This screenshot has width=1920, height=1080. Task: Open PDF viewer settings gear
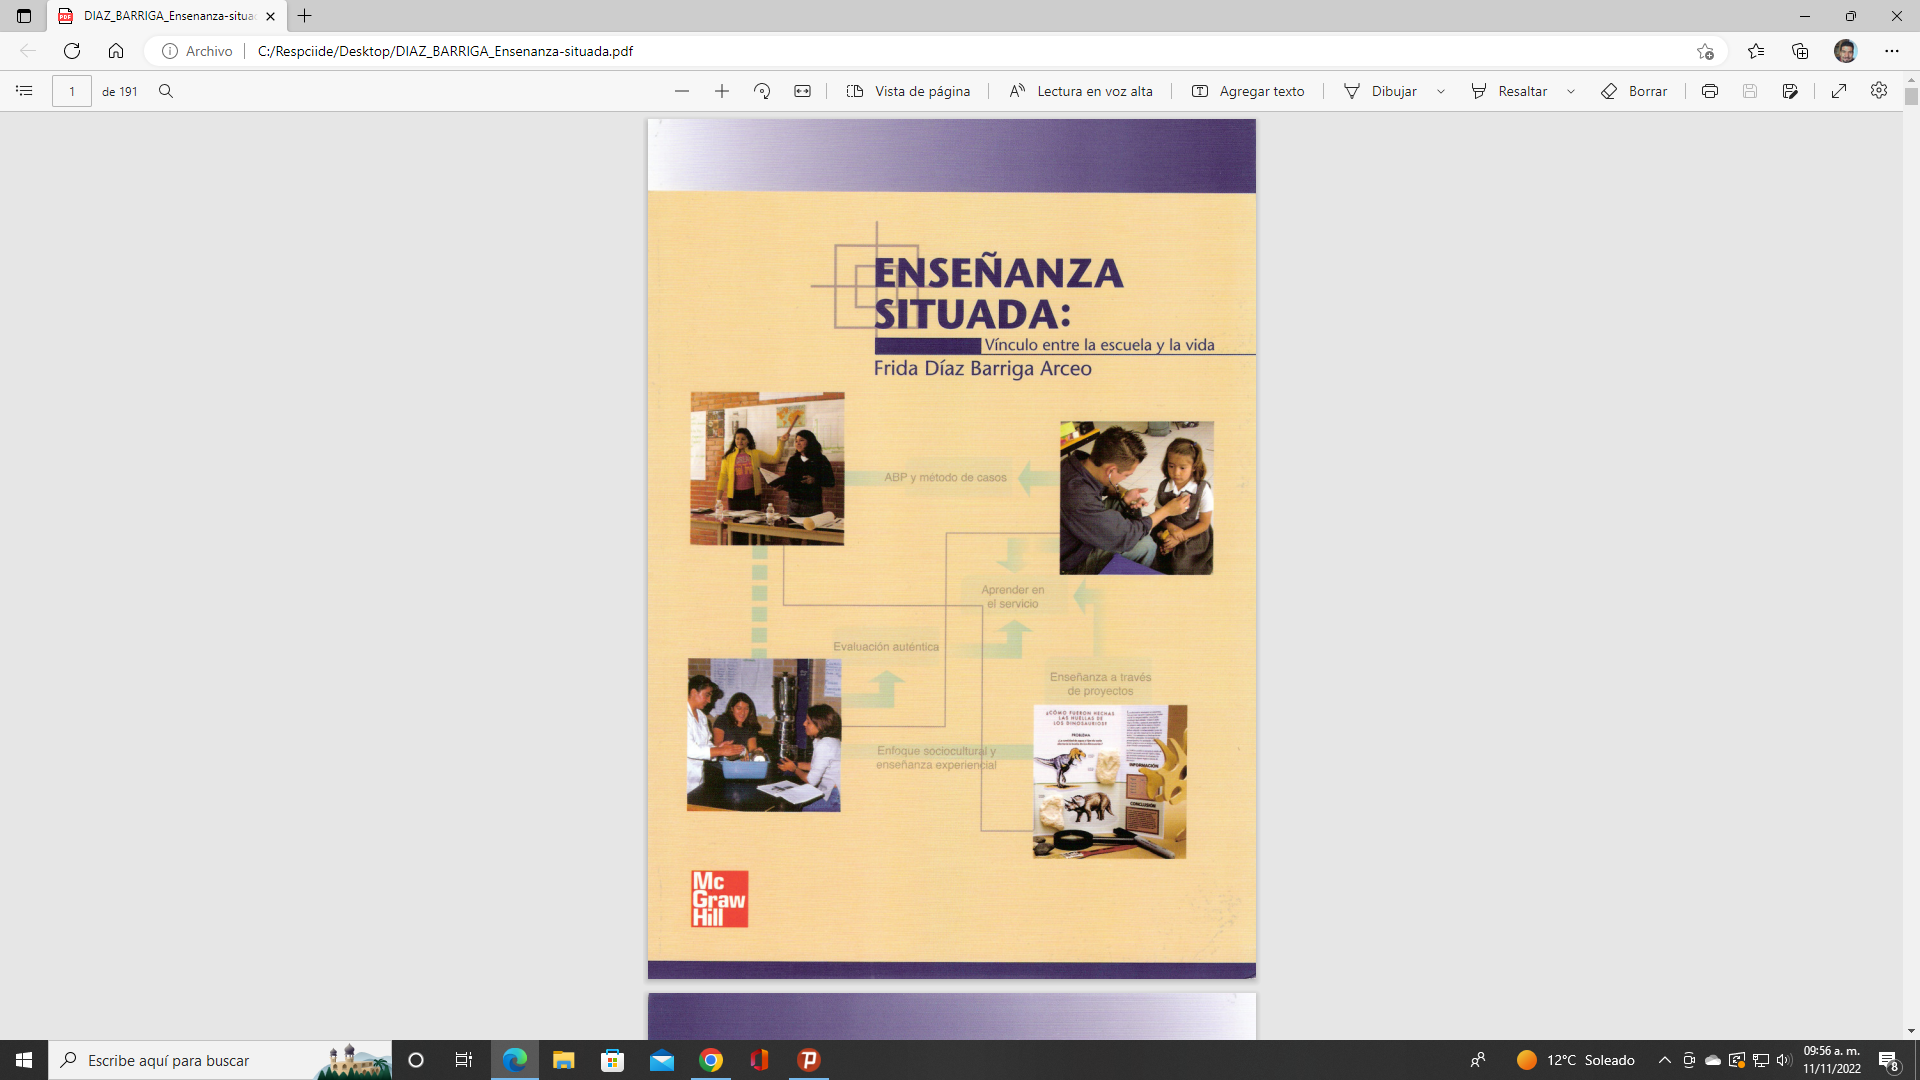pyautogui.click(x=1879, y=91)
